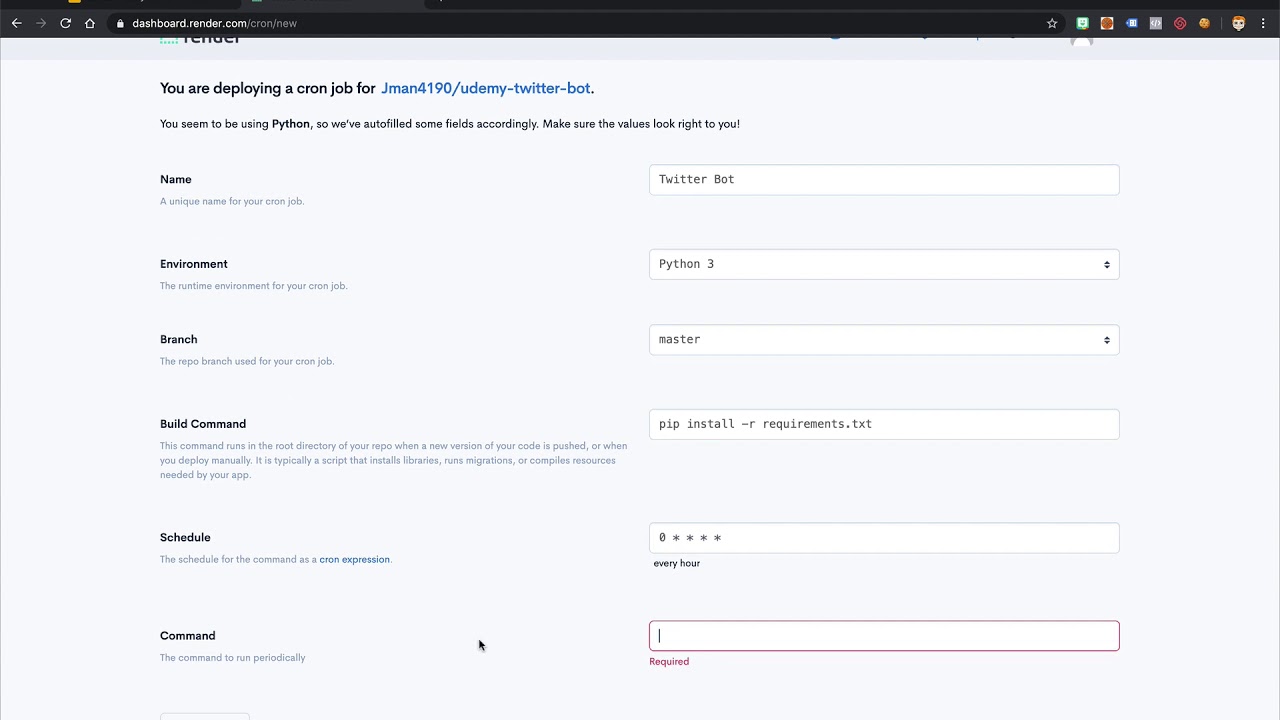Screen dimensions: 1280x720
Task: Open the Branch dropdown showing master
Action: point(884,340)
